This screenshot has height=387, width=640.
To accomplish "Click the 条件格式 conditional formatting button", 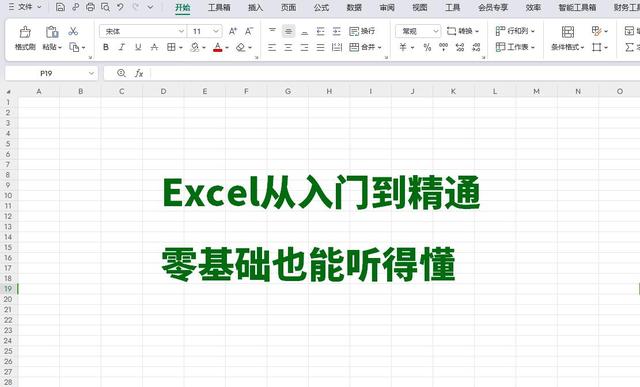I will click(567, 38).
